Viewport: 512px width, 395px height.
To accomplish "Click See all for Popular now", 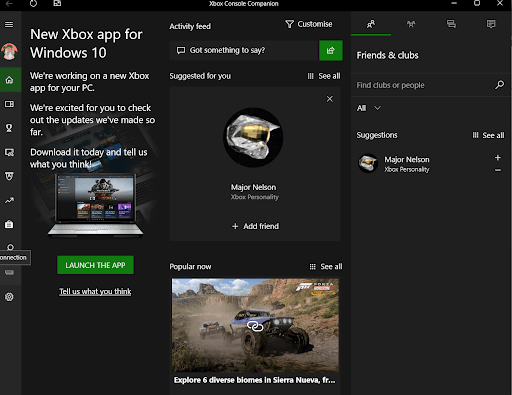I will (326, 267).
